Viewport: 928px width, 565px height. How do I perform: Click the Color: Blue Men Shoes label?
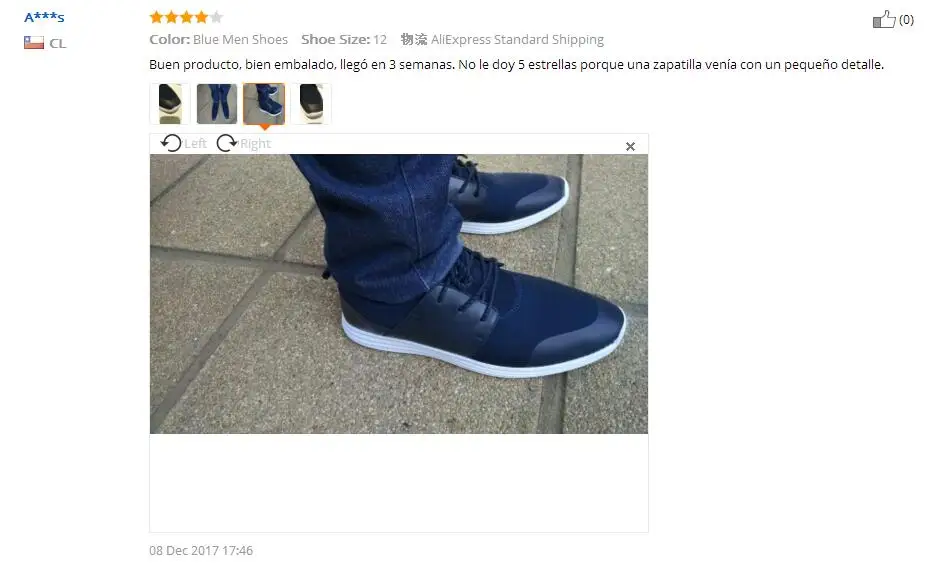(x=218, y=40)
